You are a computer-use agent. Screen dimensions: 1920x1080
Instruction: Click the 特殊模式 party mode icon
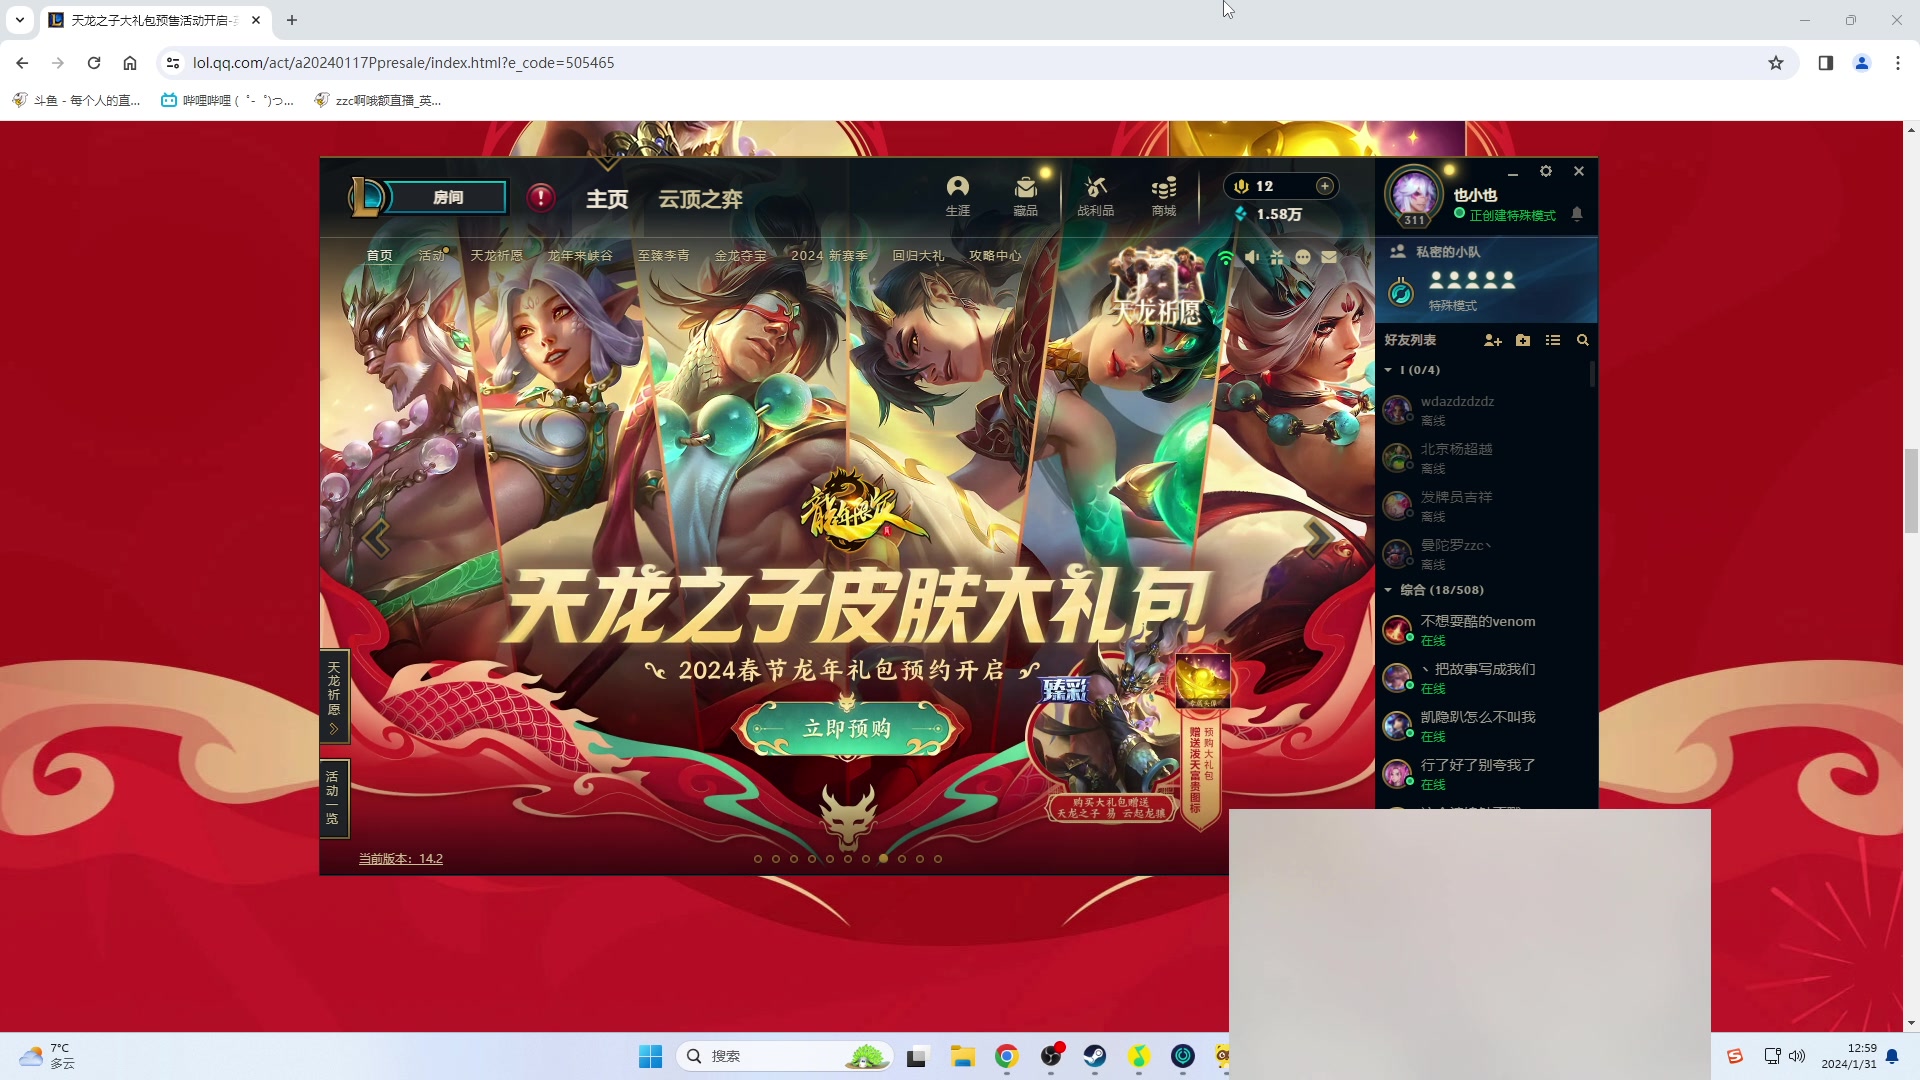point(1401,292)
